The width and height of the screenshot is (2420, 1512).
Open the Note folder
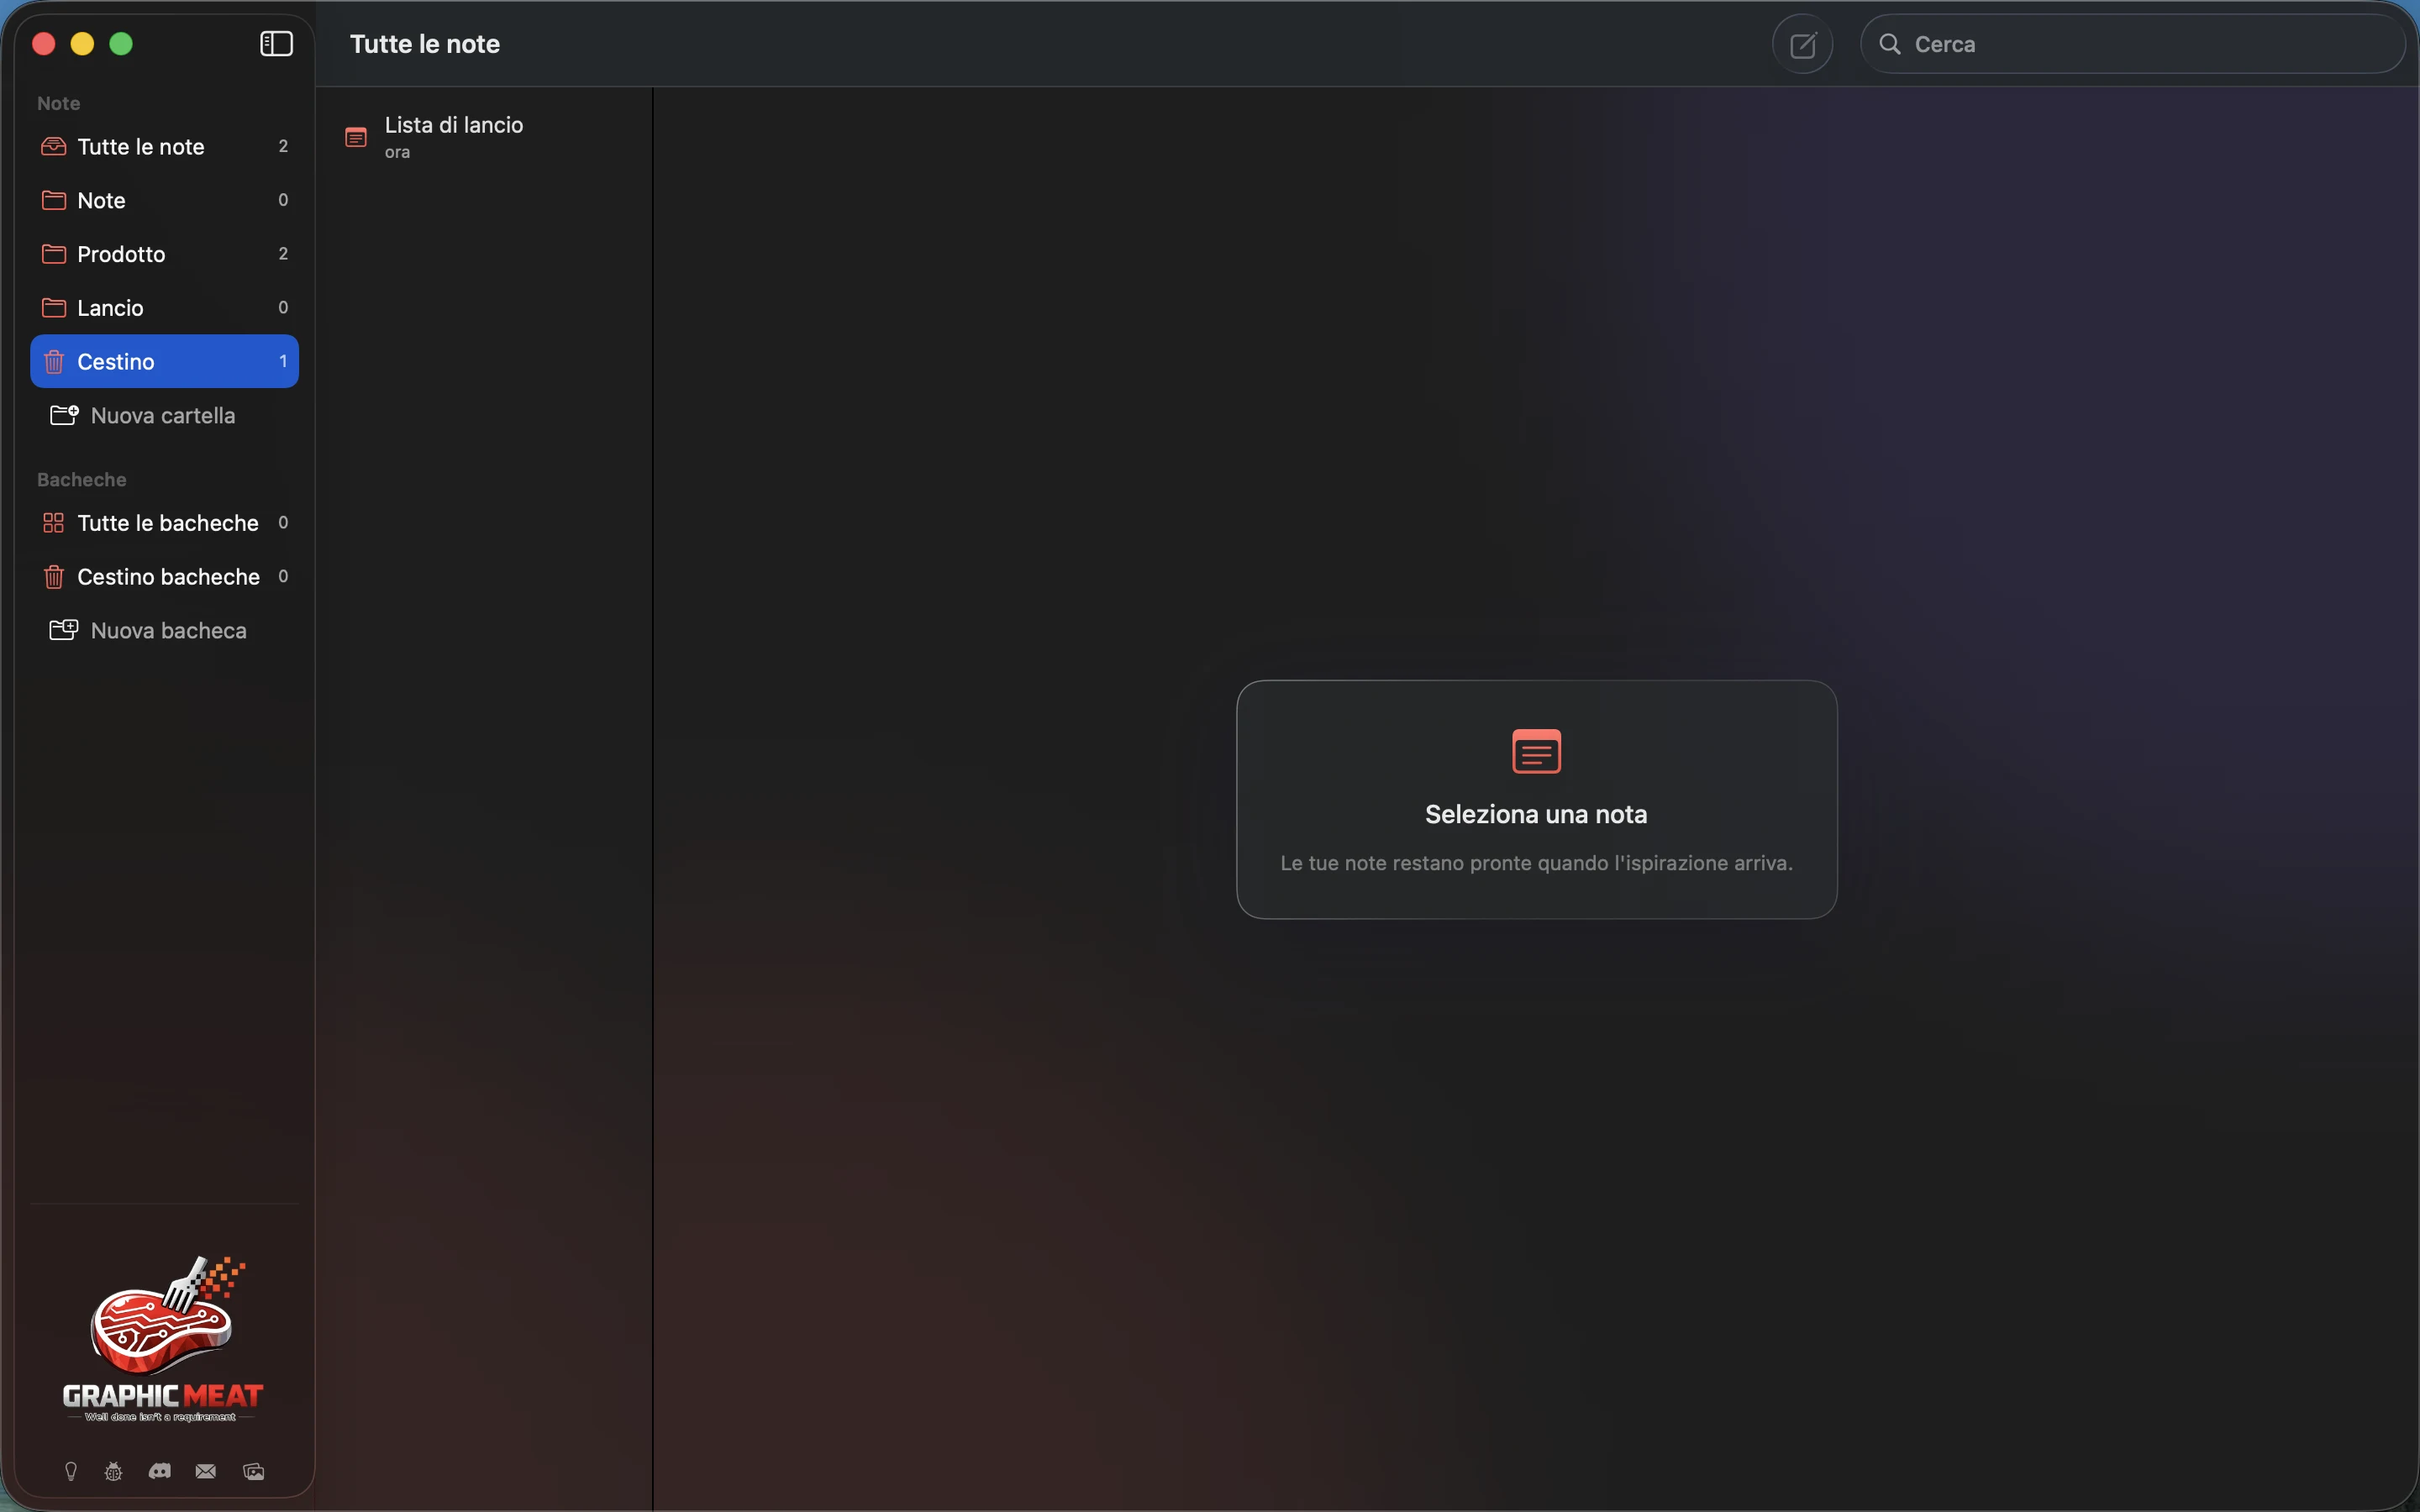point(165,200)
